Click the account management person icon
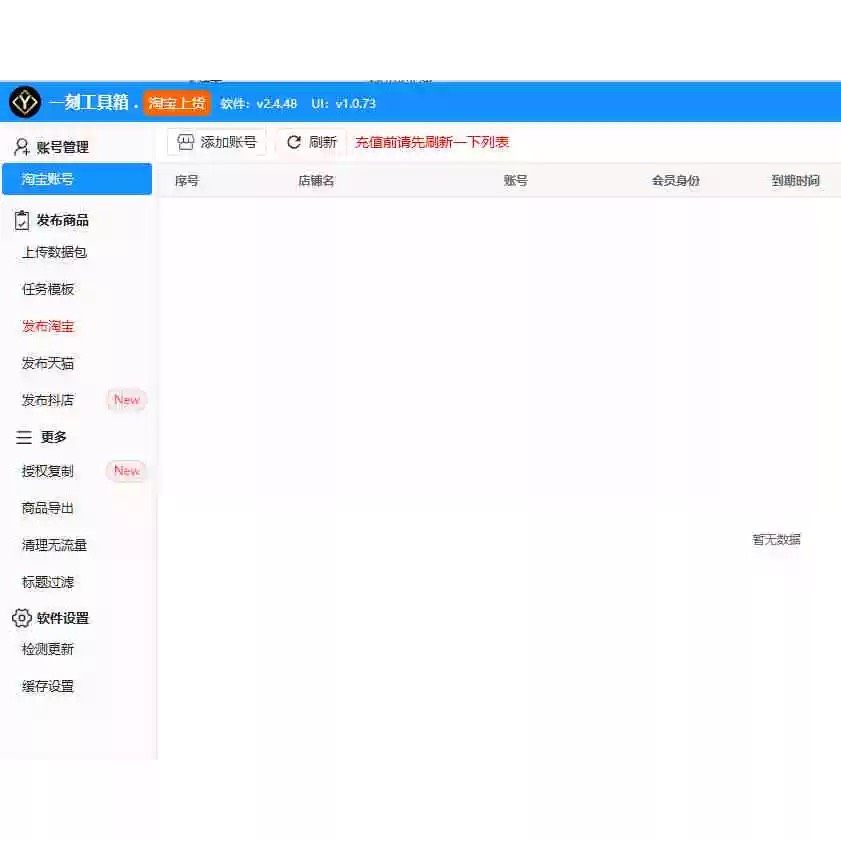This screenshot has height=841, width=841. (21, 147)
